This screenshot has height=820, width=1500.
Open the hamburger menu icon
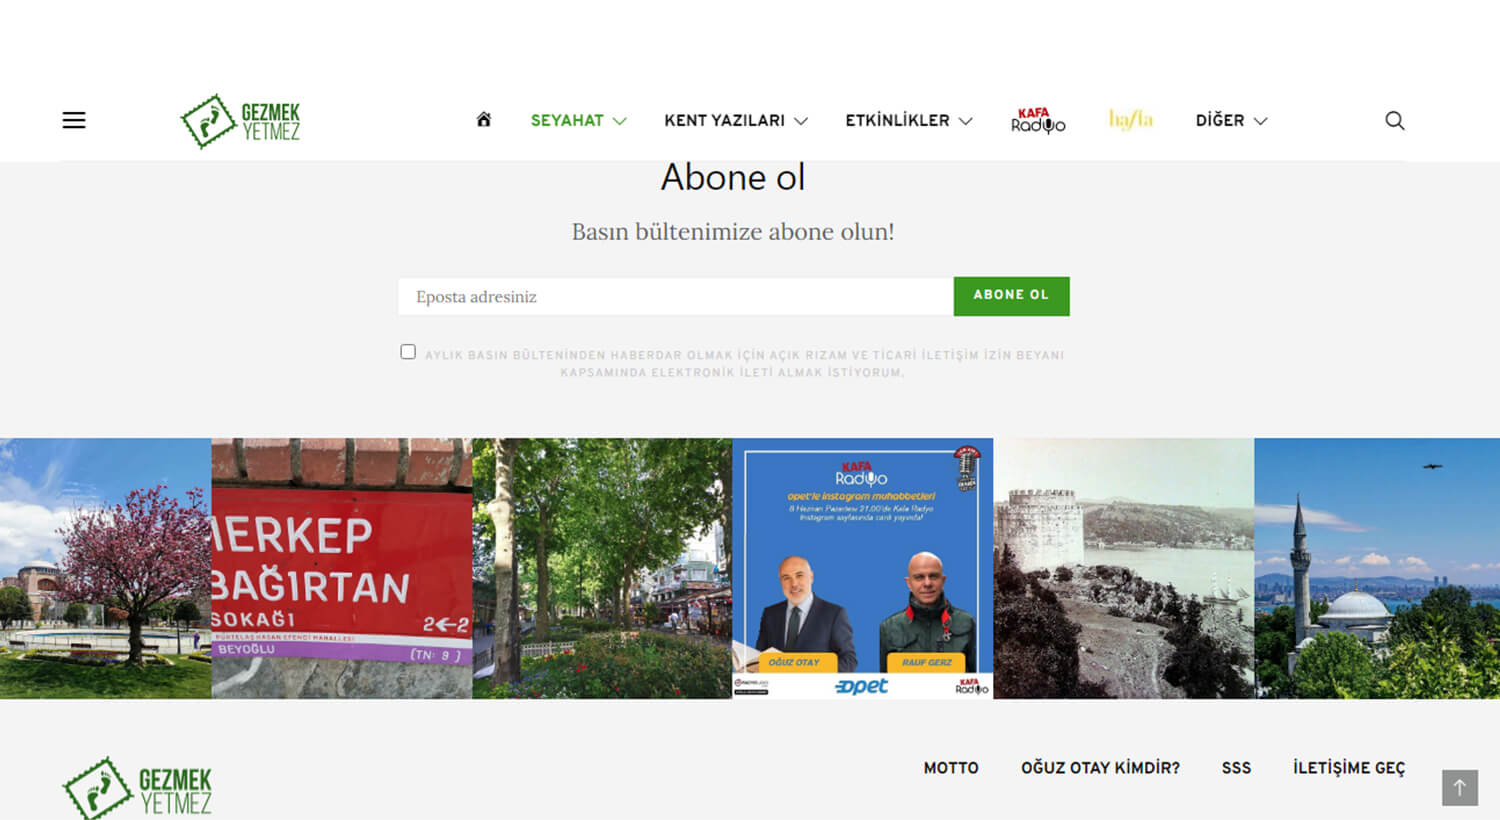[74, 120]
